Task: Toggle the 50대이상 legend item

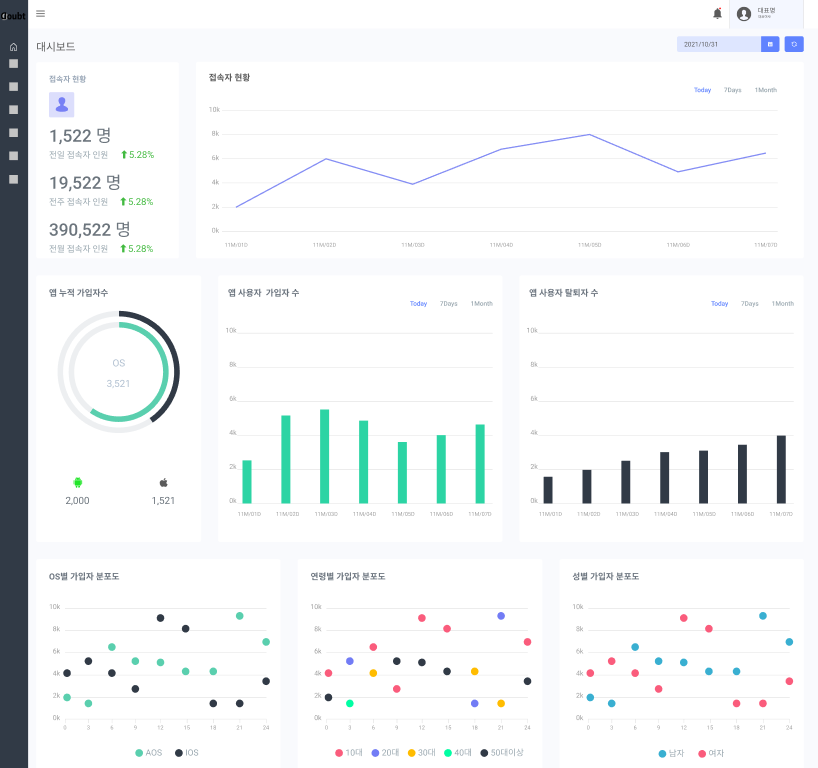Action: pyautogui.click(x=502, y=753)
